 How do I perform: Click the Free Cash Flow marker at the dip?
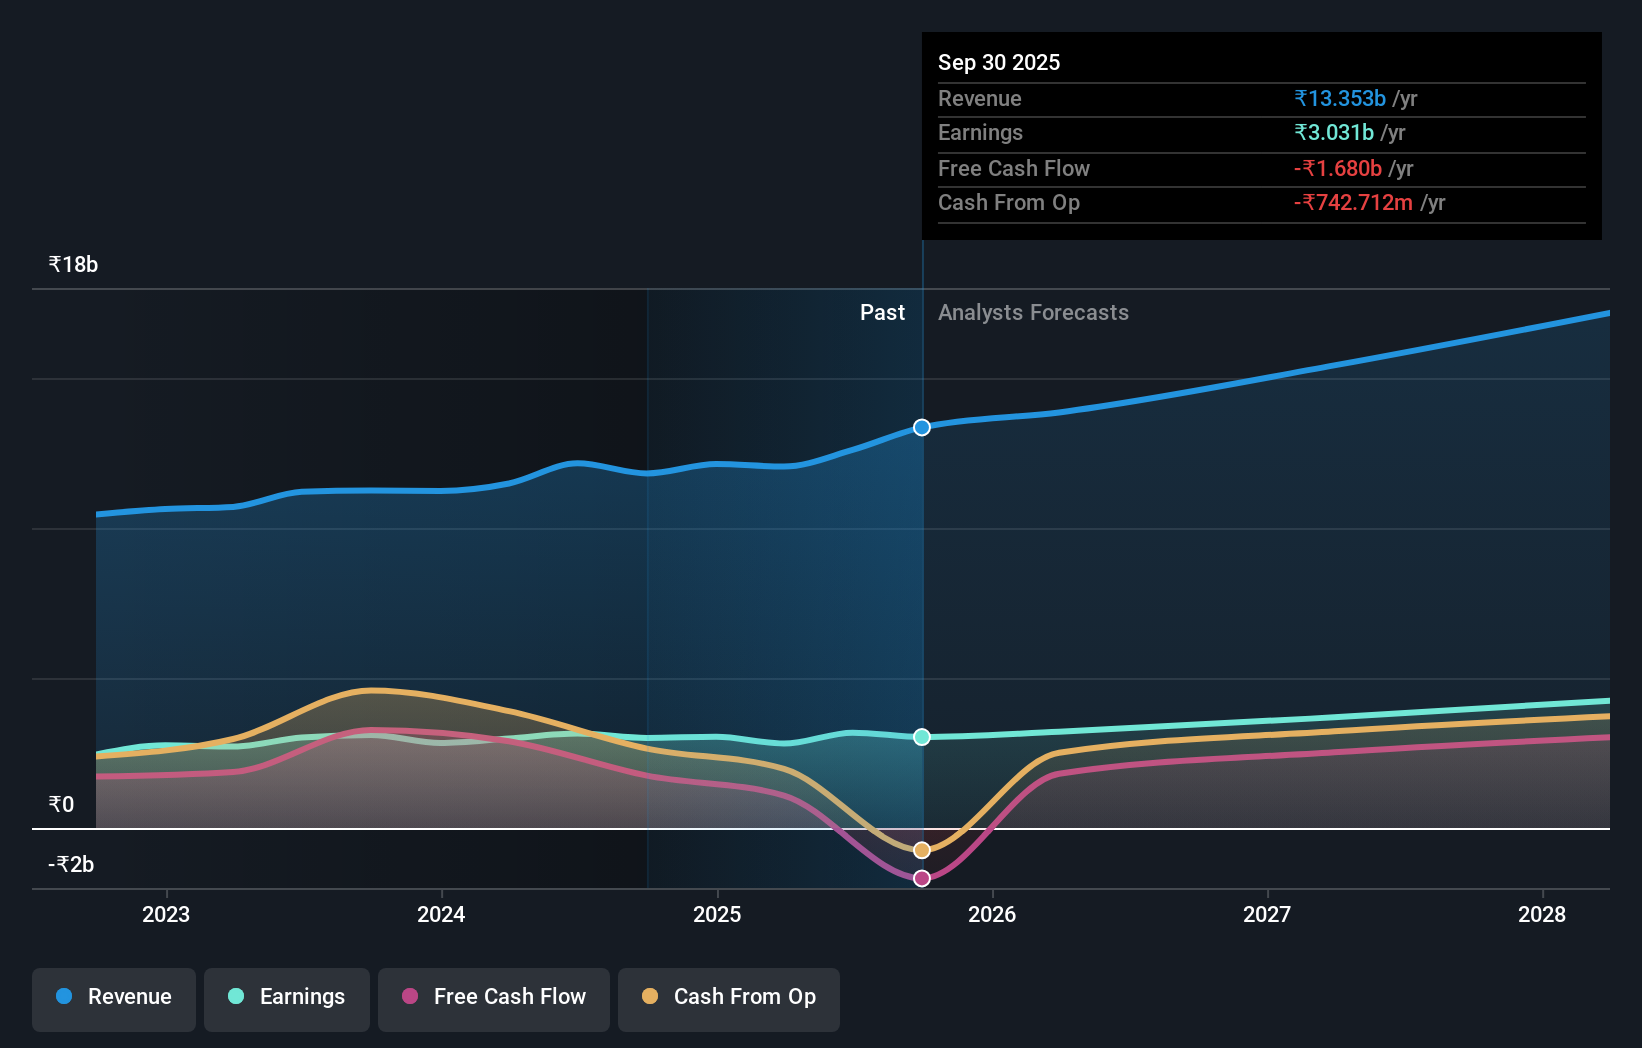[x=921, y=878]
